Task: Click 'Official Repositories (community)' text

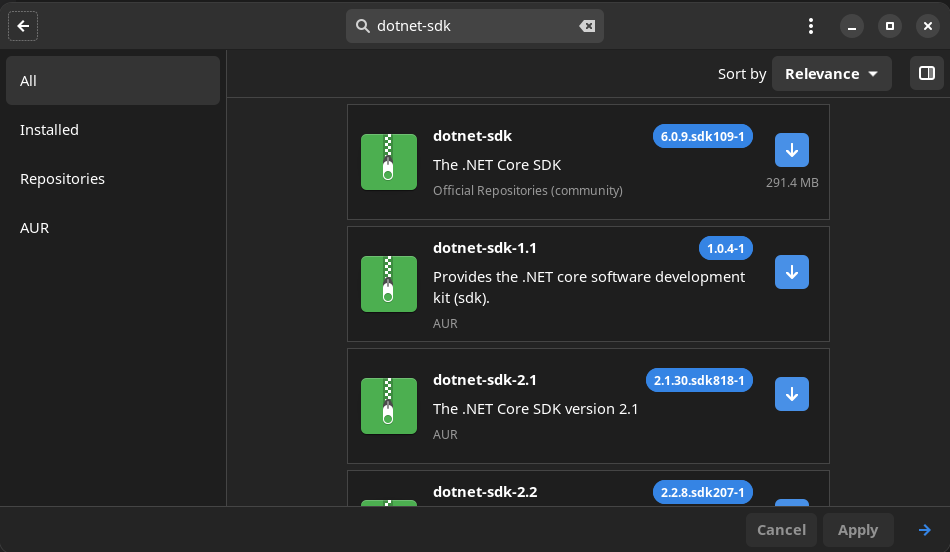Action: (528, 190)
